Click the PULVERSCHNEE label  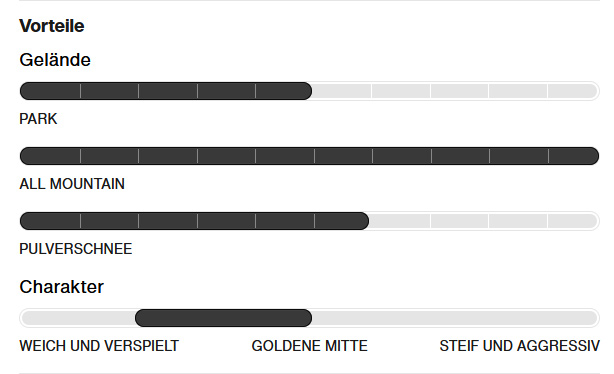tap(76, 249)
